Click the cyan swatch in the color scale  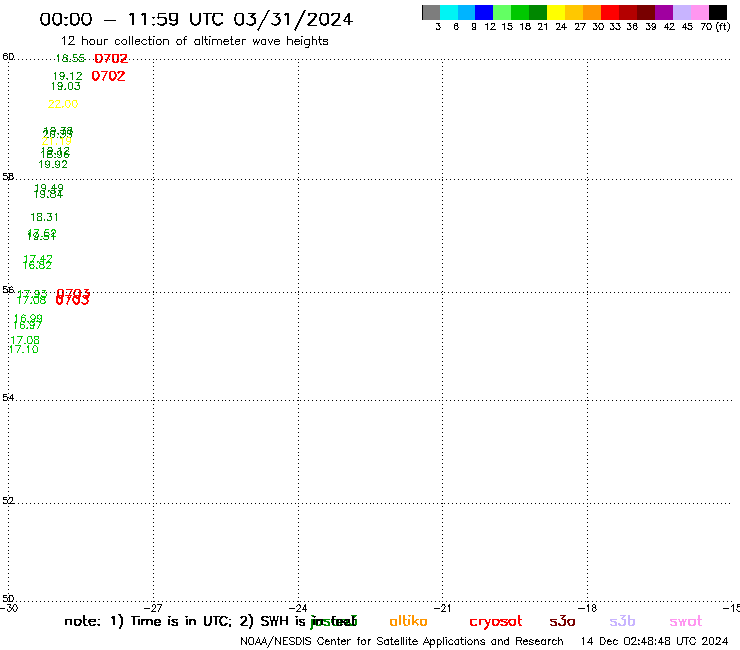pos(449,12)
